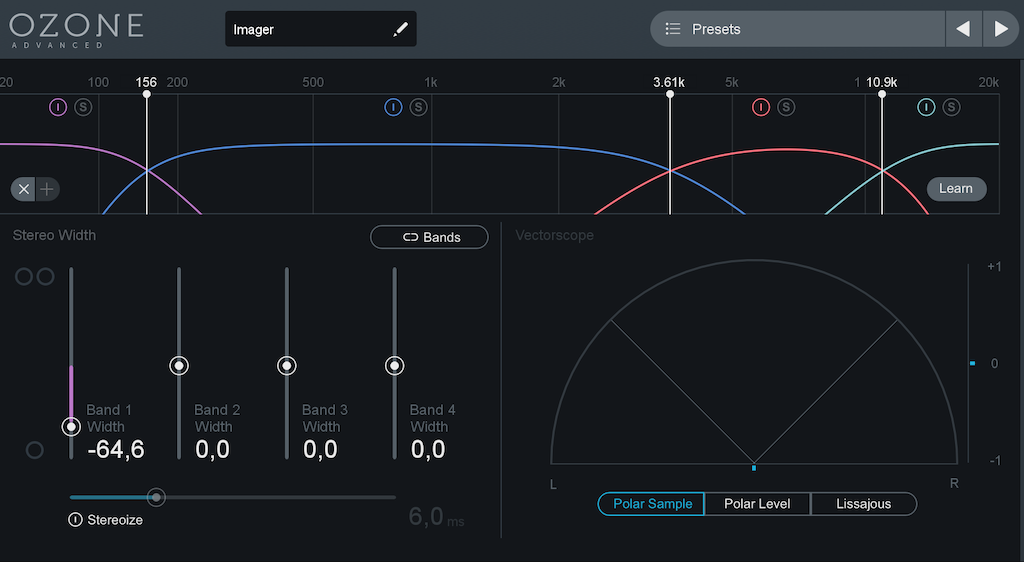Go to the previous preset arrow
This screenshot has height=562, width=1024.
963,29
